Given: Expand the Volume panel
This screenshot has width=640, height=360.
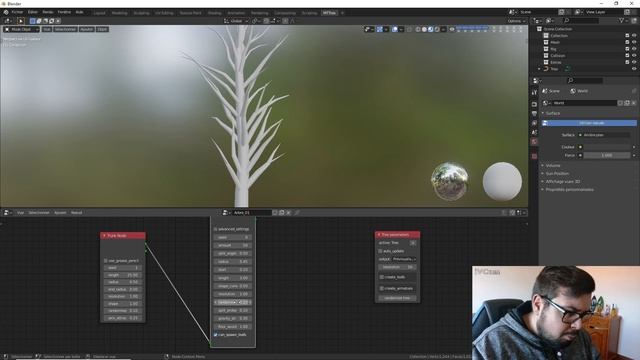Looking at the screenshot, I should click(553, 165).
